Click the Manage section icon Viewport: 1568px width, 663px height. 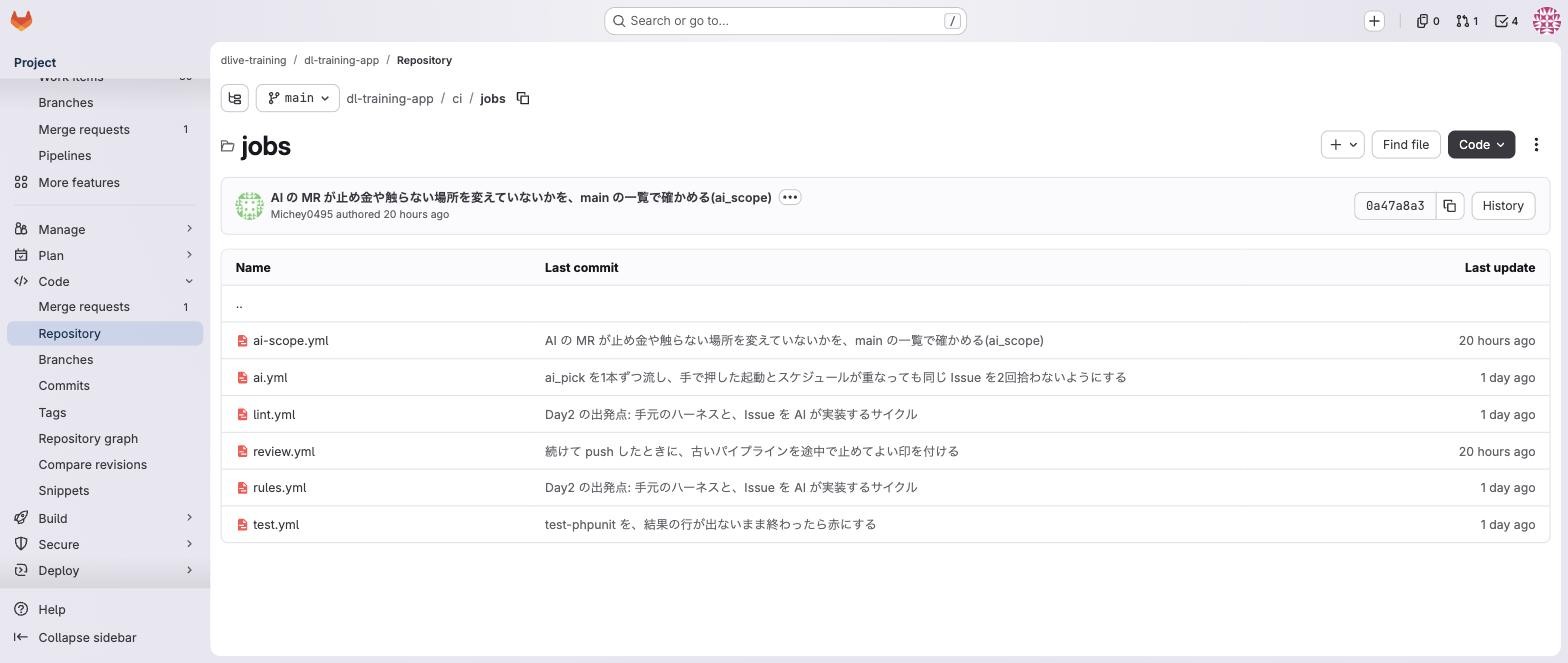[x=21, y=229]
